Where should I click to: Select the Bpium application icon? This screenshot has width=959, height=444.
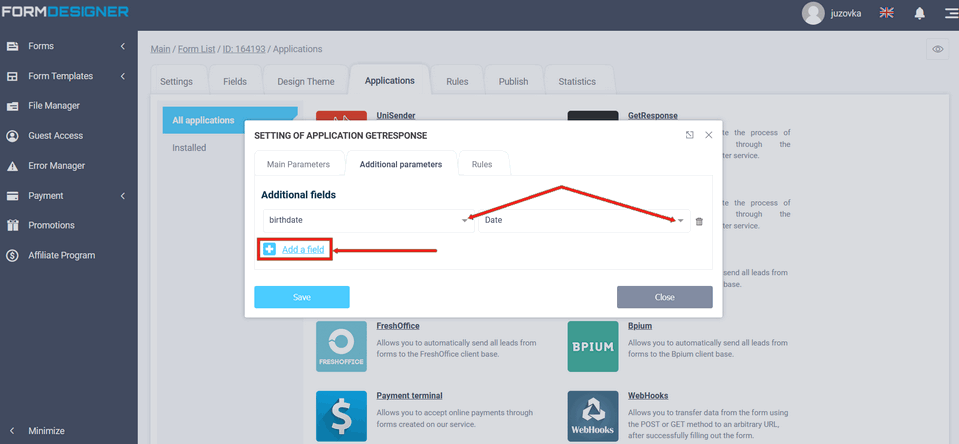point(592,346)
